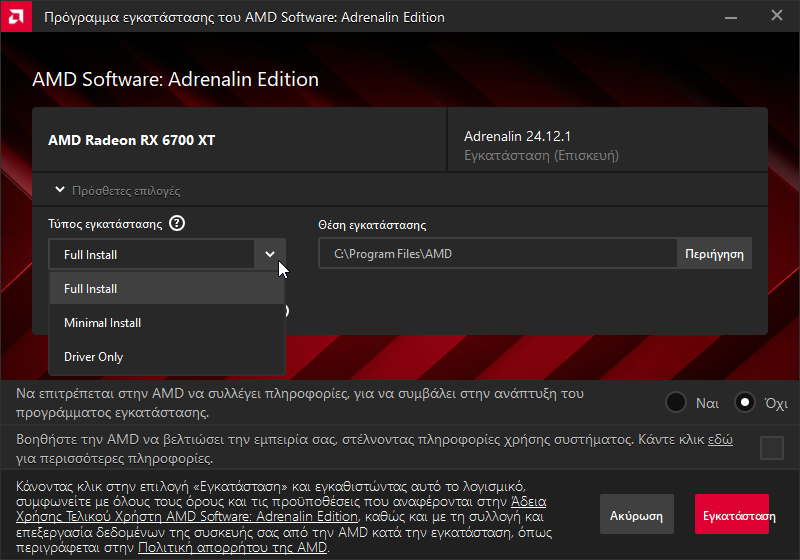Select the Ναι radio button
Screen dimensions: 800x560
pyautogui.click(x=676, y=402)
